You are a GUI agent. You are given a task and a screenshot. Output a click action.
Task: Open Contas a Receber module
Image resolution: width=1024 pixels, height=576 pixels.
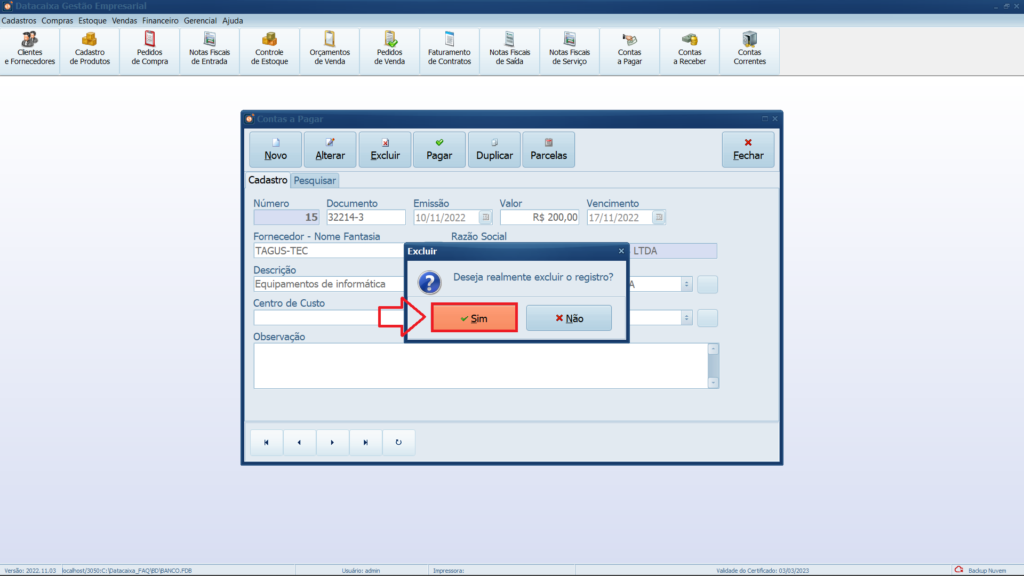(689, 49)
